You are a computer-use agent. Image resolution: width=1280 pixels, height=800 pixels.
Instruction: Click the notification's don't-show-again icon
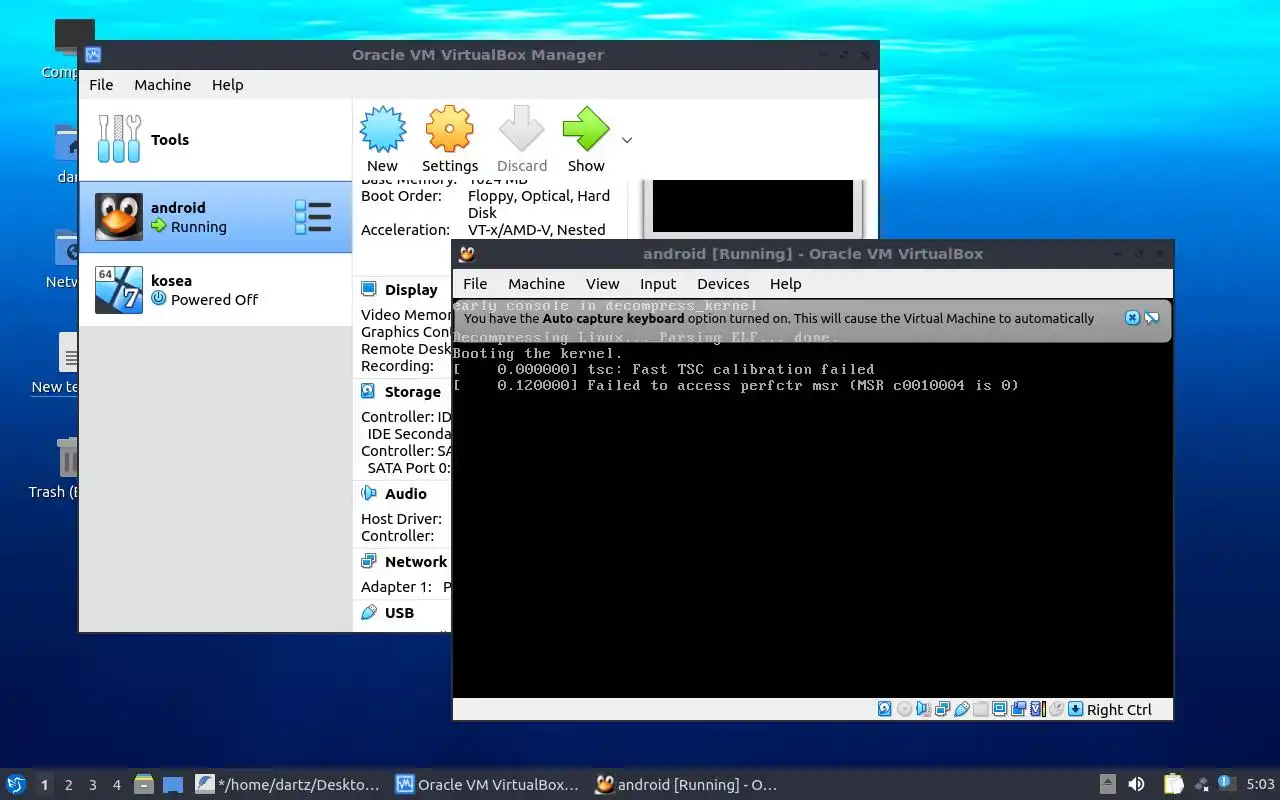[x=1152, y=318]
